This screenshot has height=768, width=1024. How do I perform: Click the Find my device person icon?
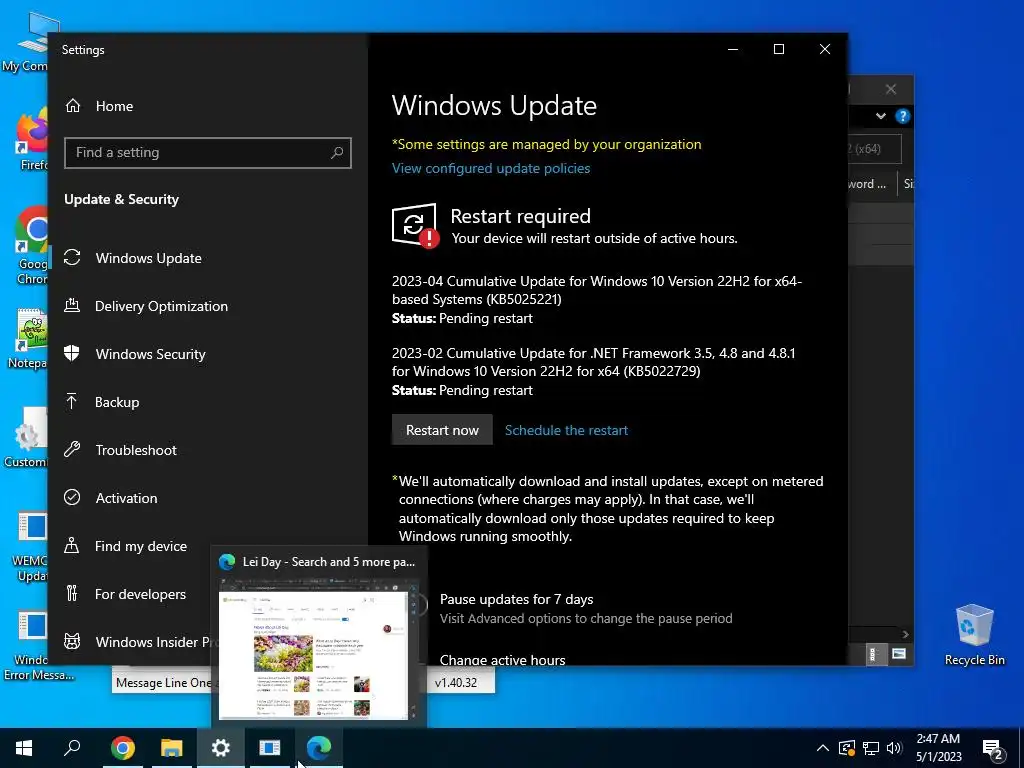72,545
